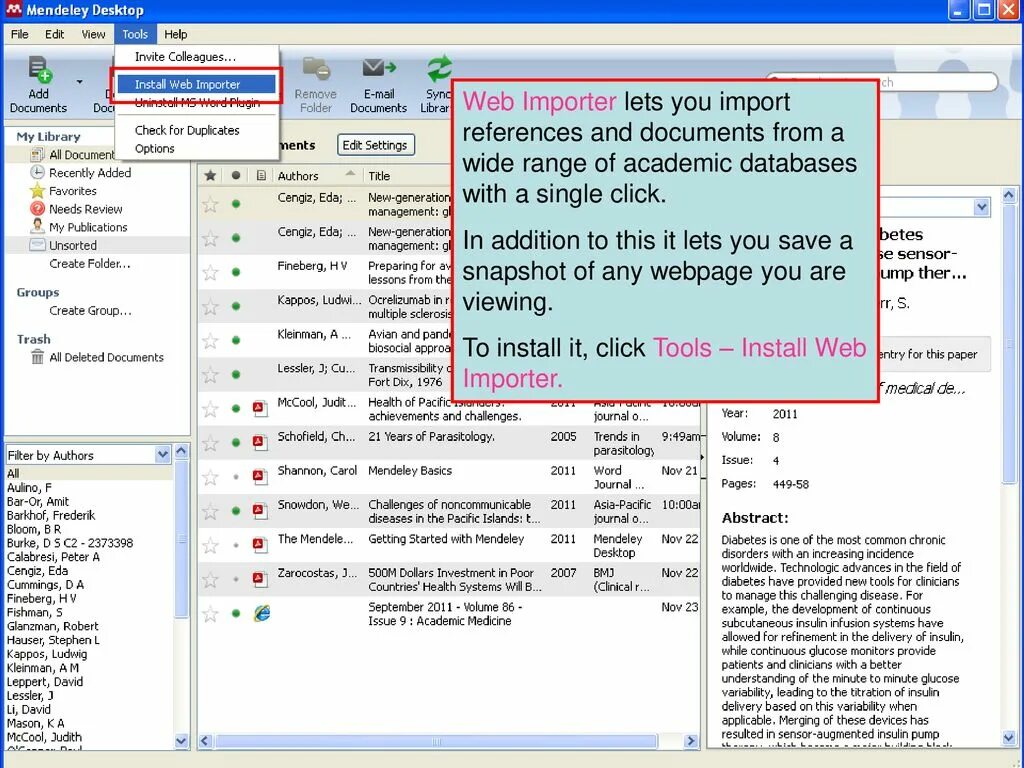Star the Mendeley Basics document
Viewport: 1024px width, 768px height.
210,477
